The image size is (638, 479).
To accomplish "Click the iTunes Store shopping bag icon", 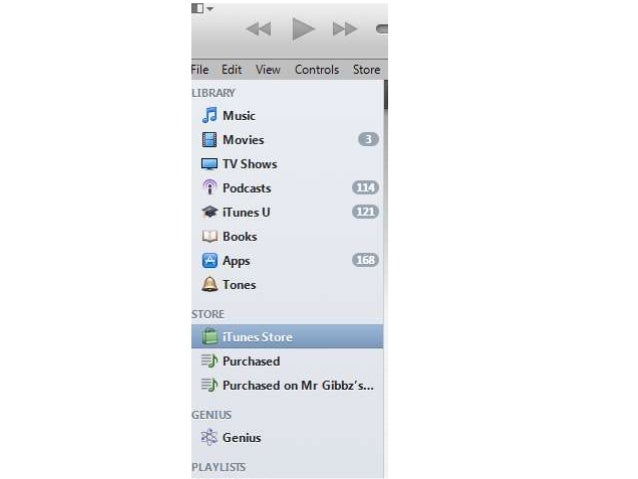I will click(210, 336).
